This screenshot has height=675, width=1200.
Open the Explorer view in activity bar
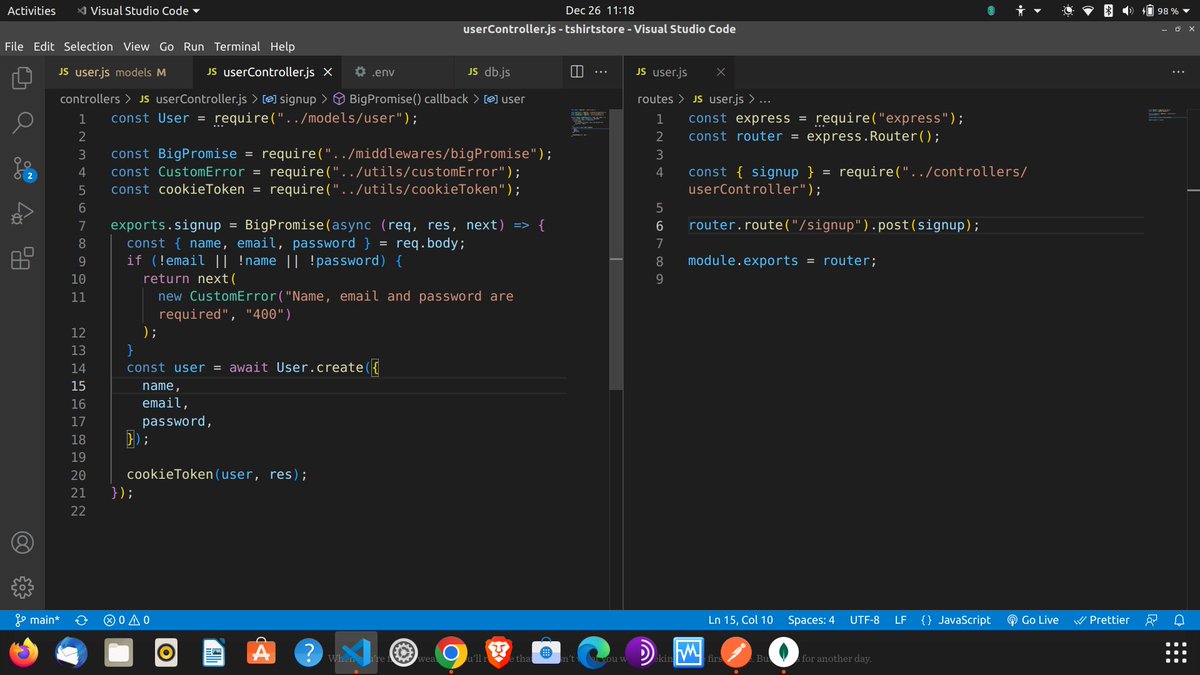tap(22, 77)
